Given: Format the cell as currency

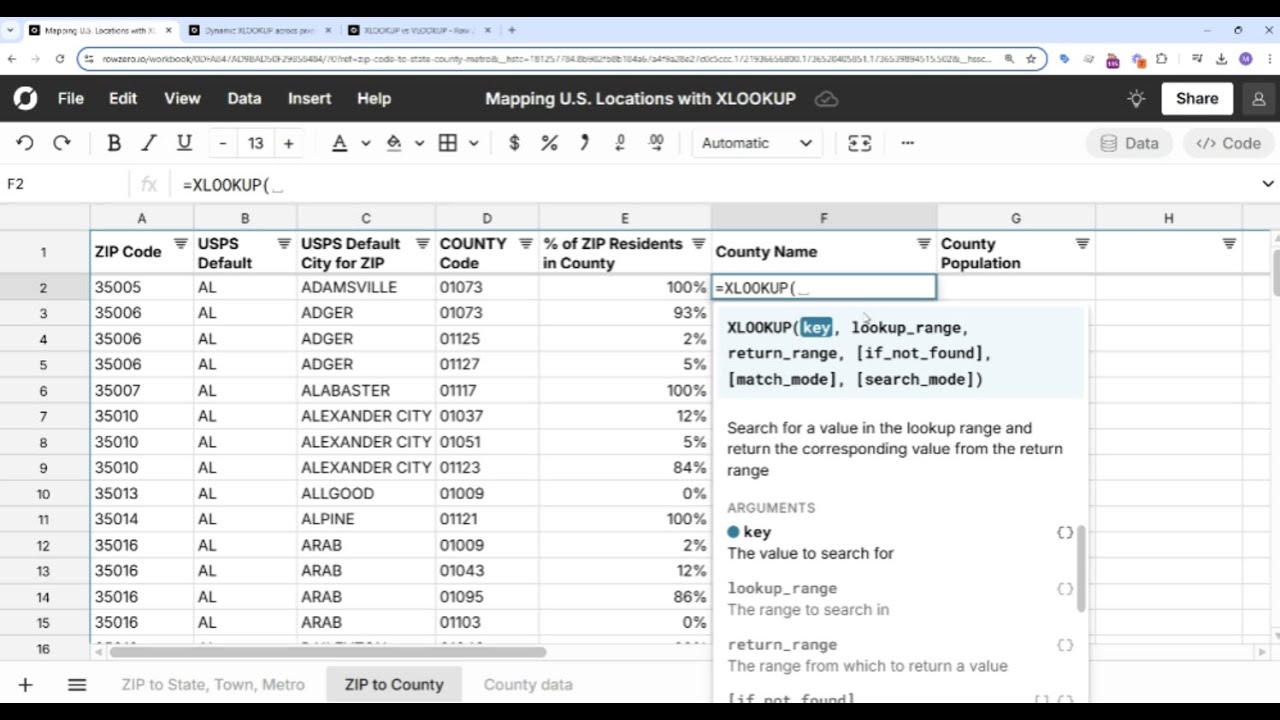Looking at the screenshot, I should [x=514, y=143].
